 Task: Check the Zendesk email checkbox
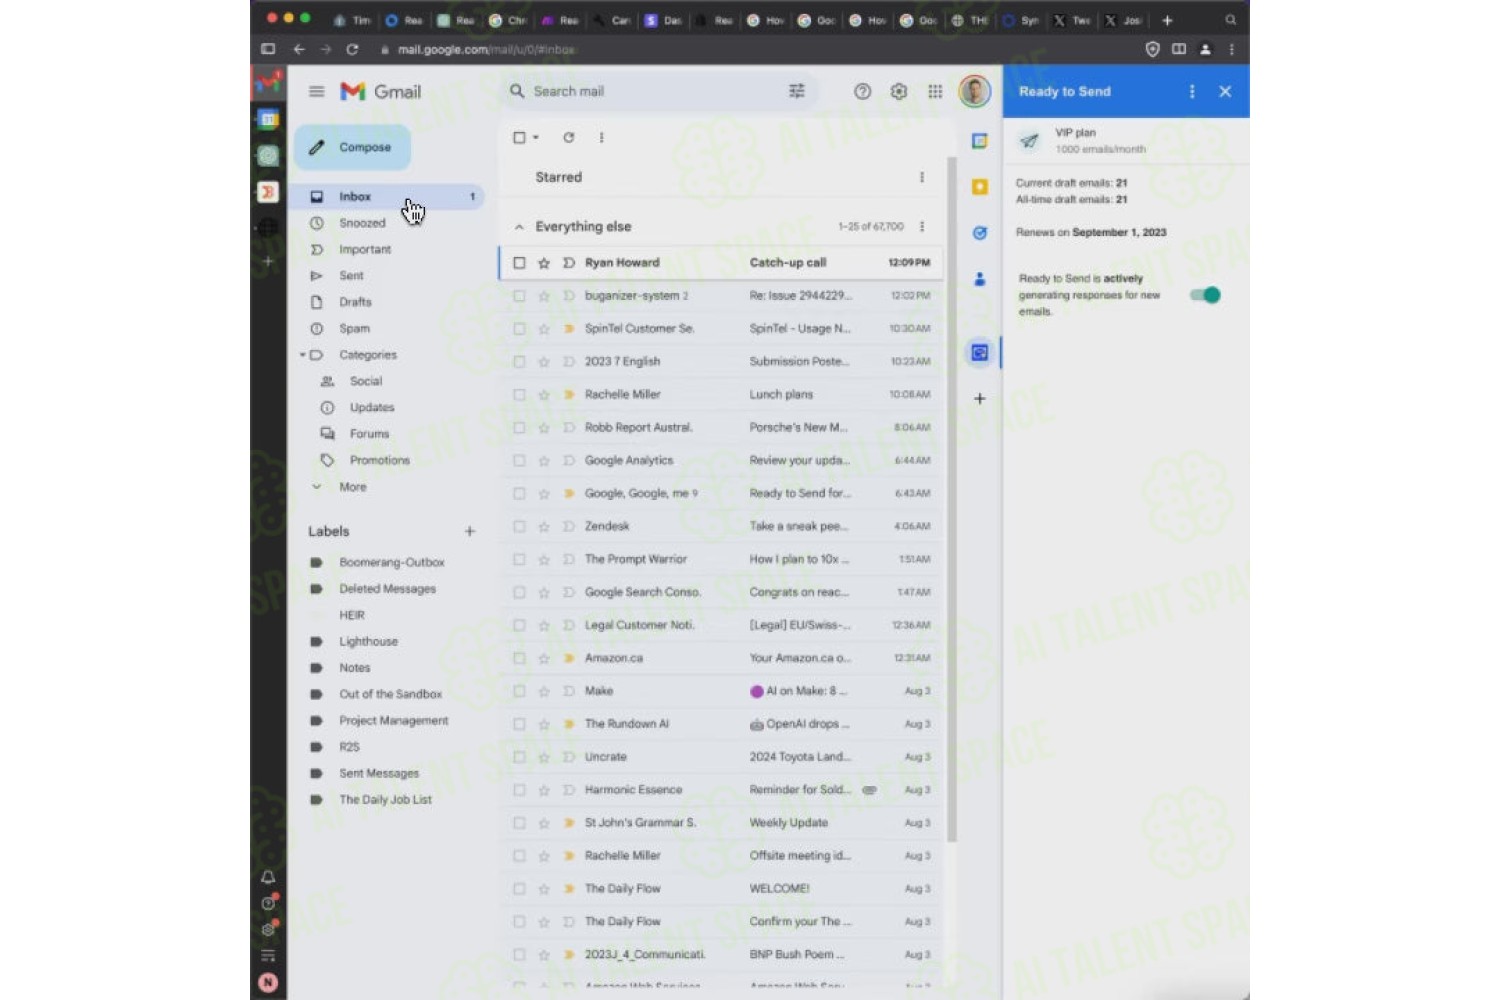(519, 526)
